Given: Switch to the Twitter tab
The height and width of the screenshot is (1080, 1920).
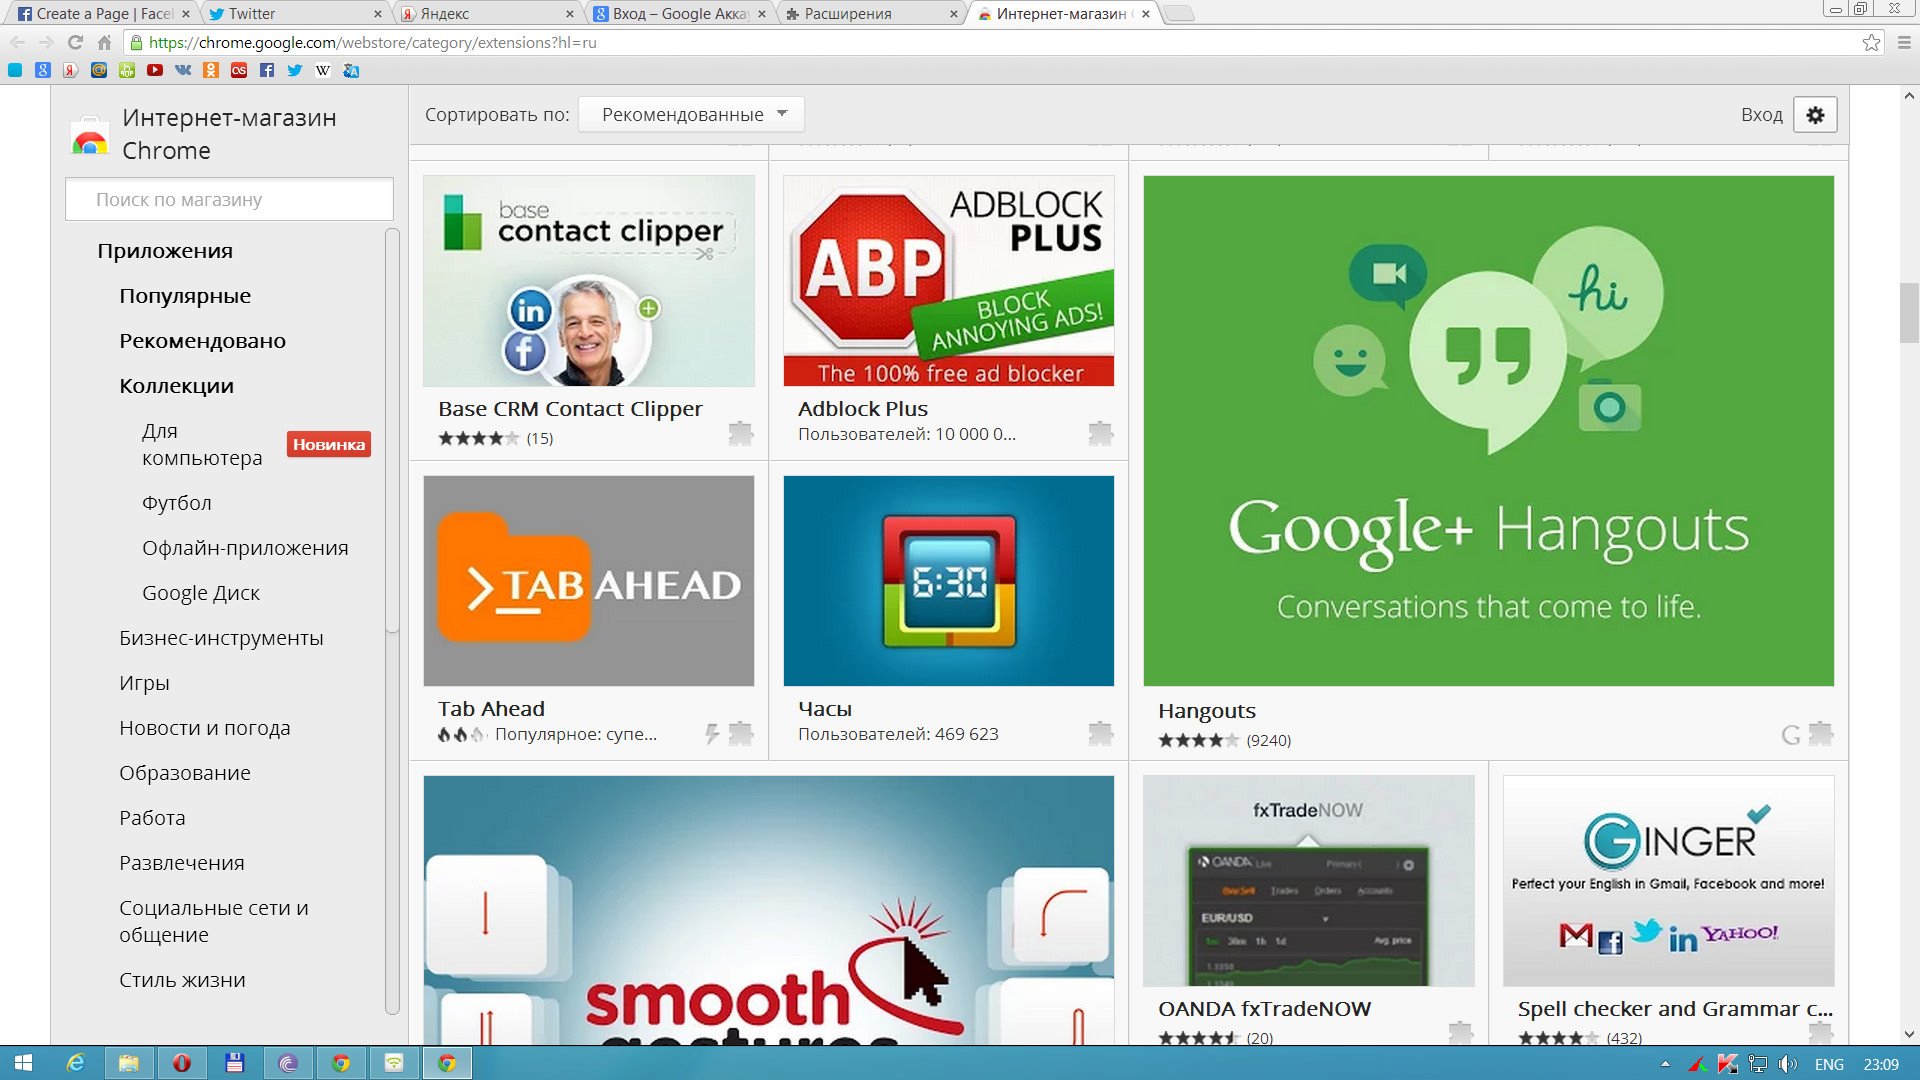Looking at the screenshot, I should click(x=295, y=13).
